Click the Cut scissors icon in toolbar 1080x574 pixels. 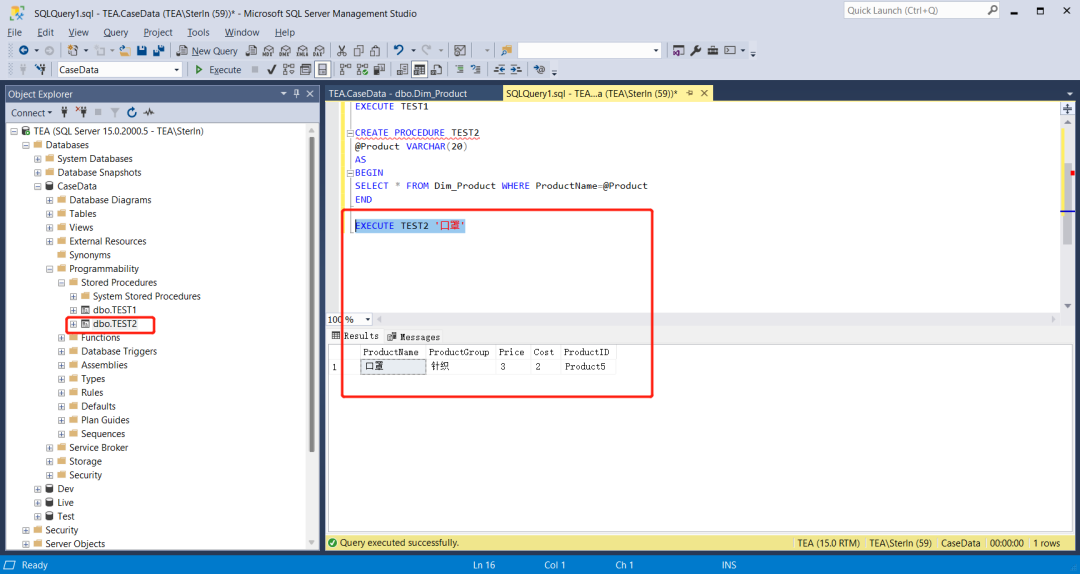(x=341, y=51)
